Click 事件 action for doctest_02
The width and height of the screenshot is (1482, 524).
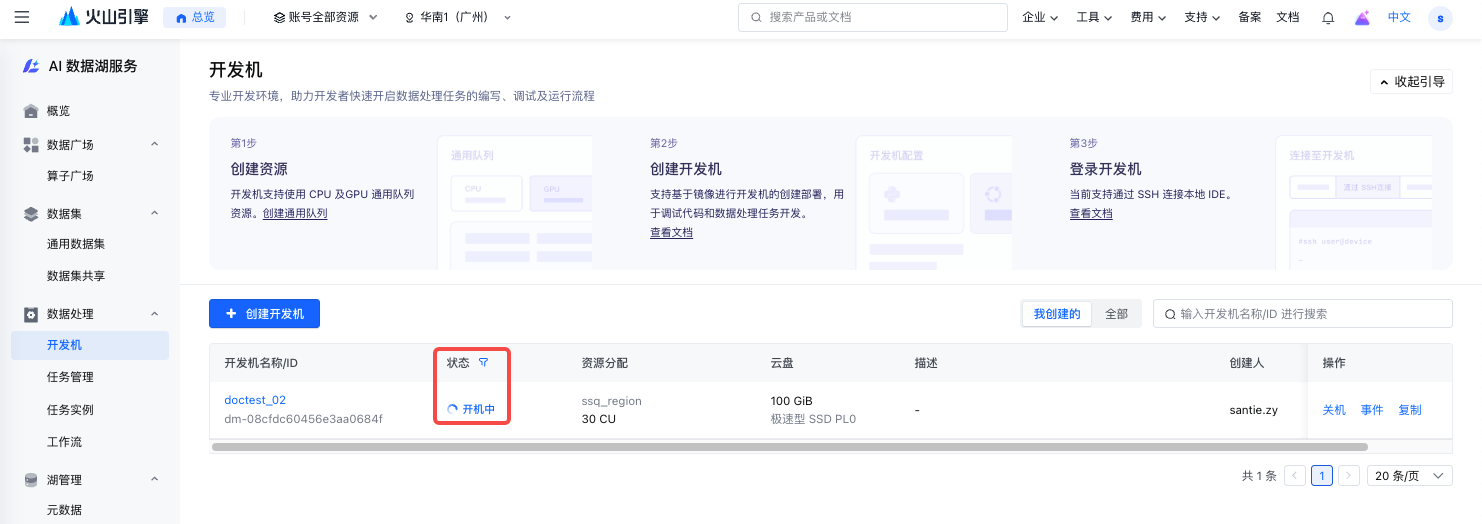pos(1372,410)
